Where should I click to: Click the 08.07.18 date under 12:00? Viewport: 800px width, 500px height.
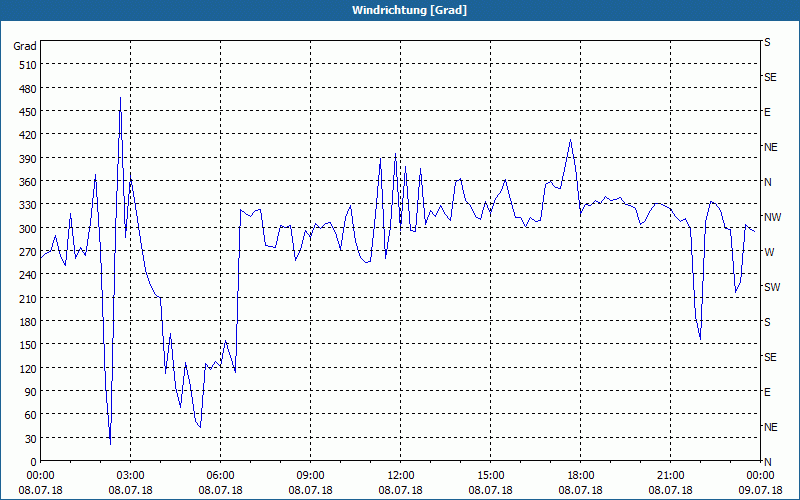(x=401, y=490)
